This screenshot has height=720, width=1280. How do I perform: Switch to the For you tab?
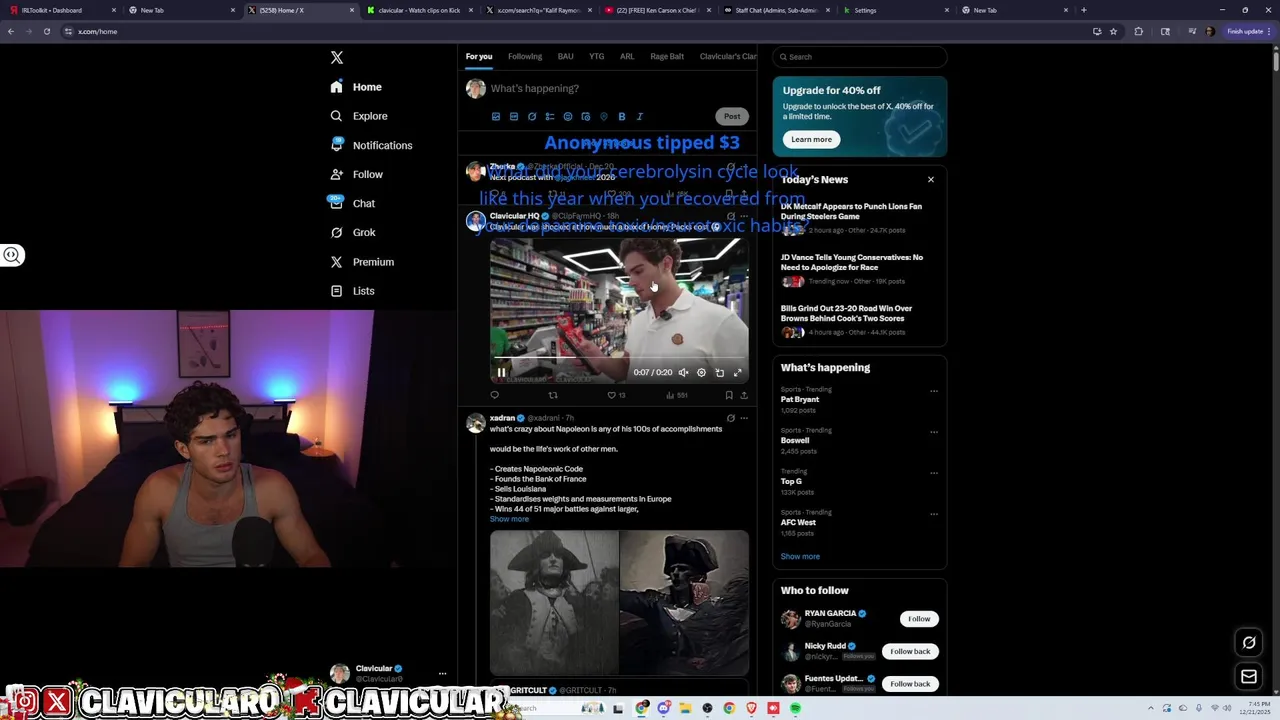click(x=479, y=57)
